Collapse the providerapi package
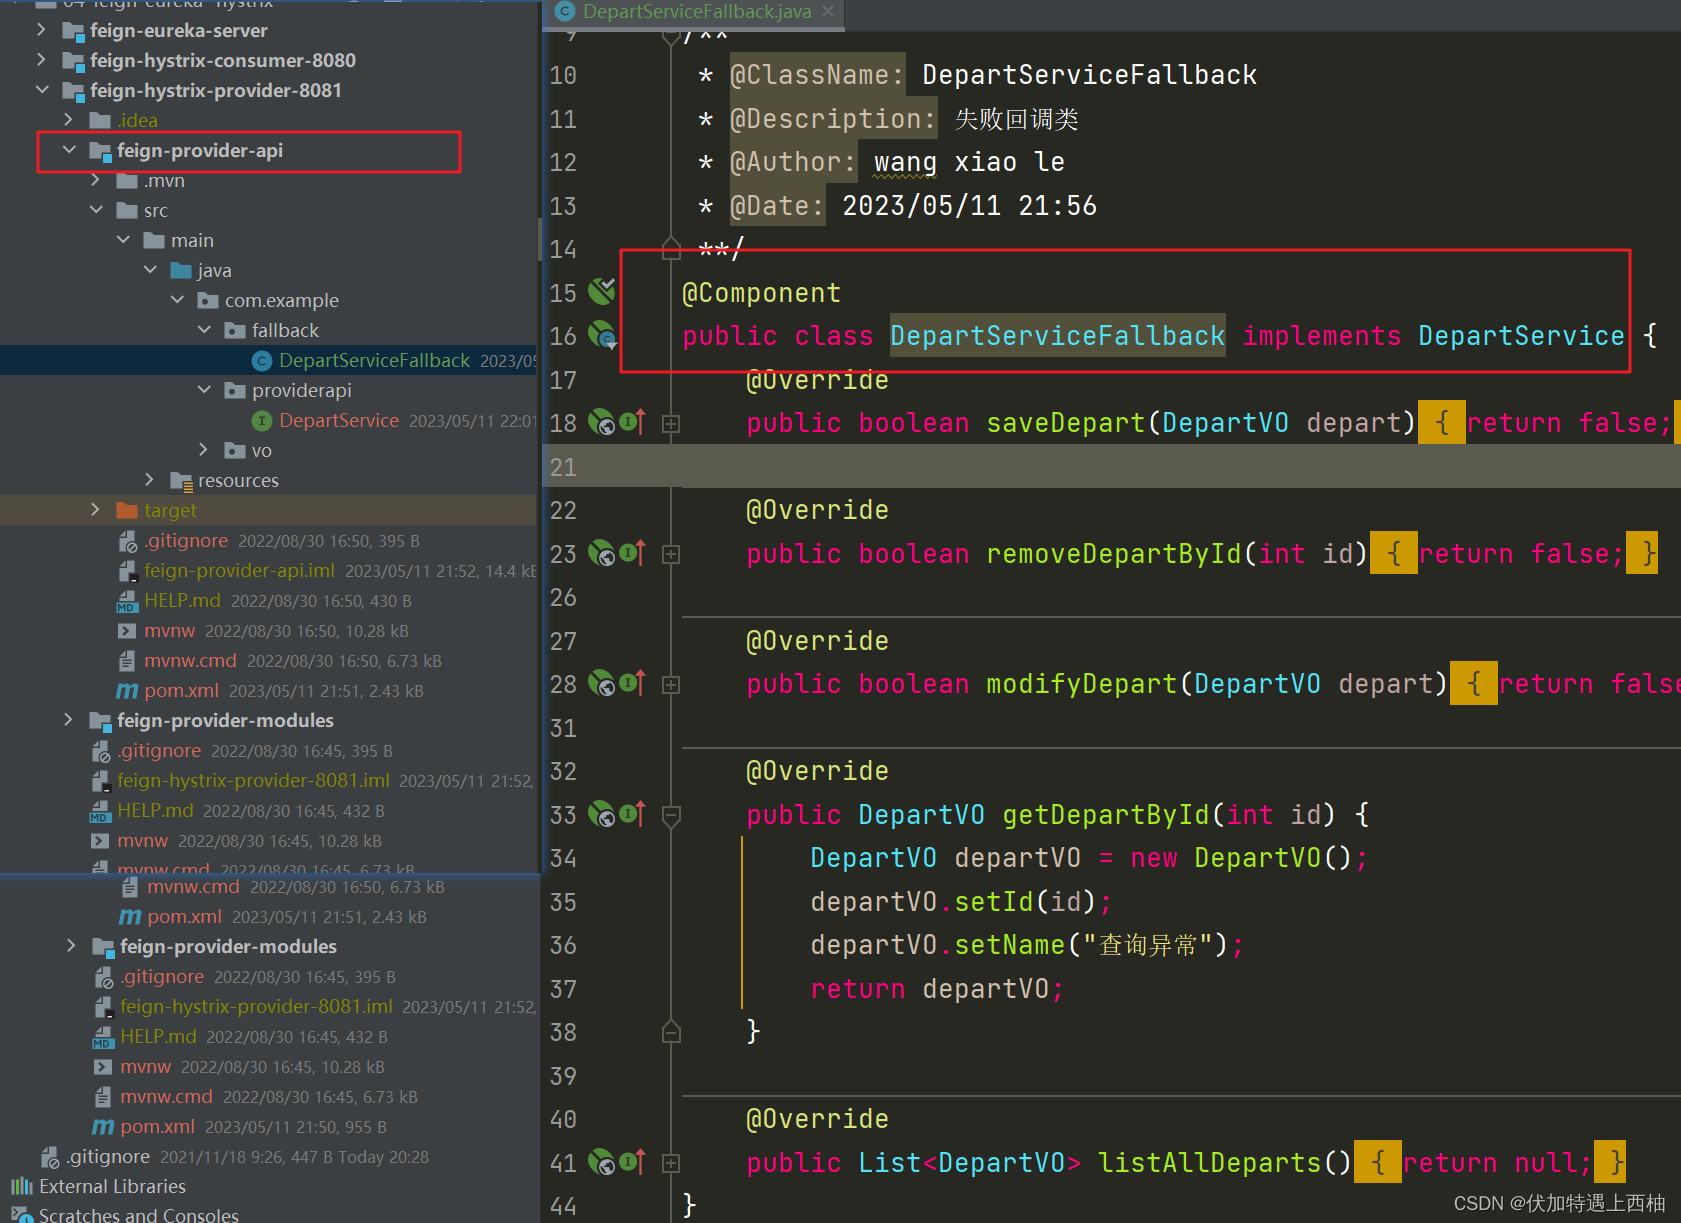 pyautogui.click(x=203, y=390)
